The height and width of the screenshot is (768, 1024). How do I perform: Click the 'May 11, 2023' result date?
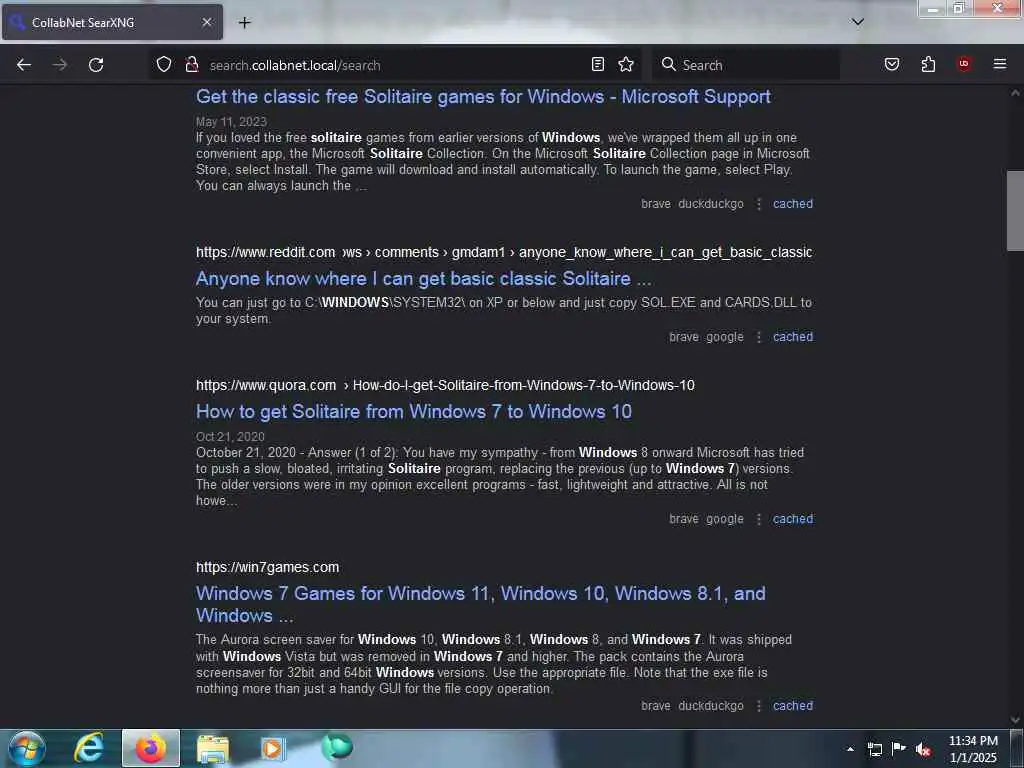[x=231, y=122]
